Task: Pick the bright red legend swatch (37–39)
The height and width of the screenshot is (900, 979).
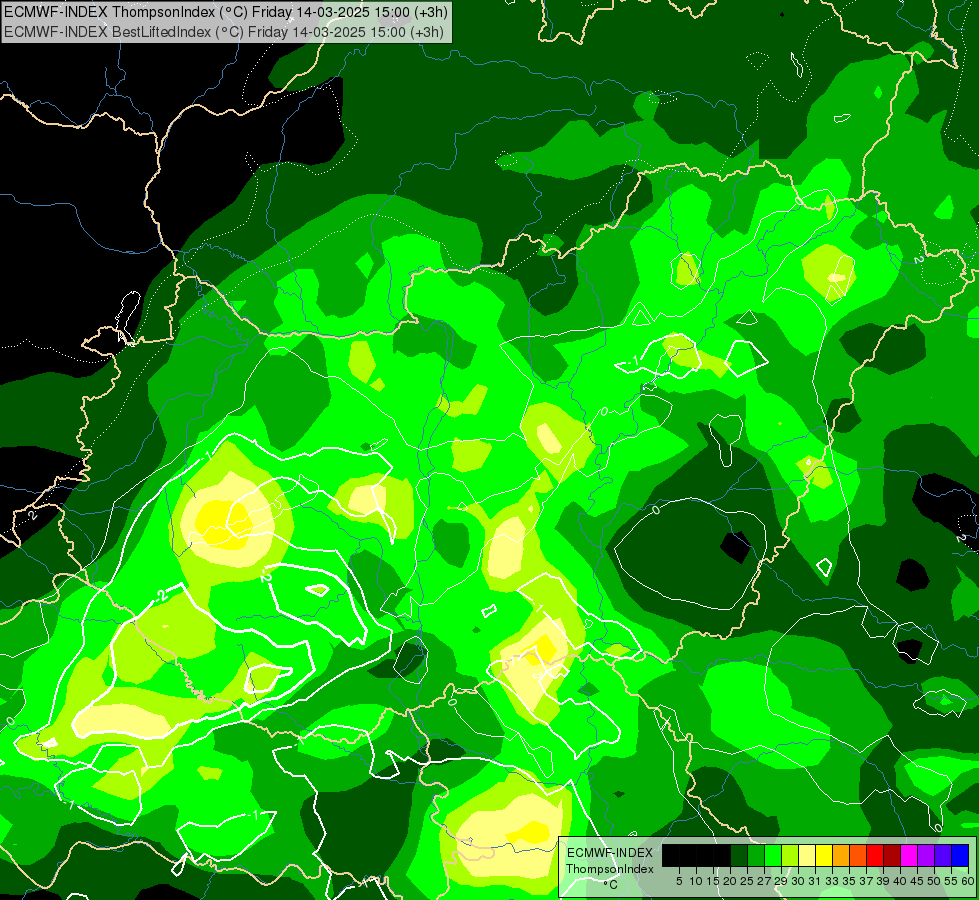Action: pos(875,856)
